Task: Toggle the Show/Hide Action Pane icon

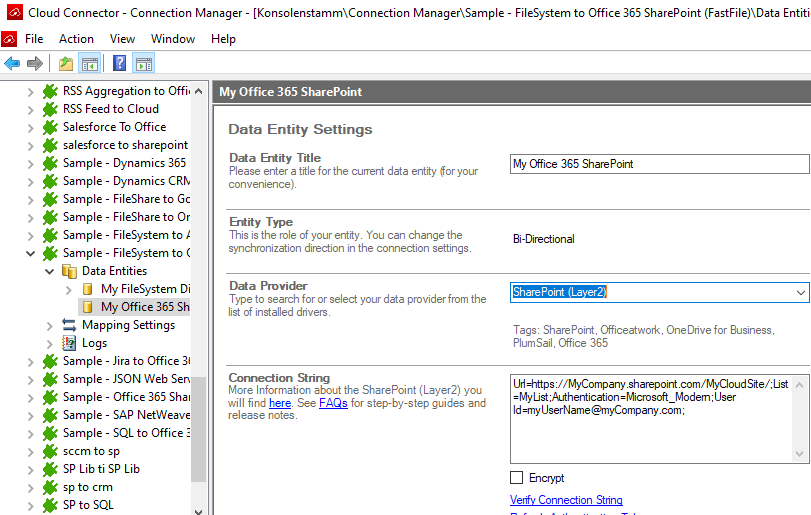Action: tap(143, 64)
